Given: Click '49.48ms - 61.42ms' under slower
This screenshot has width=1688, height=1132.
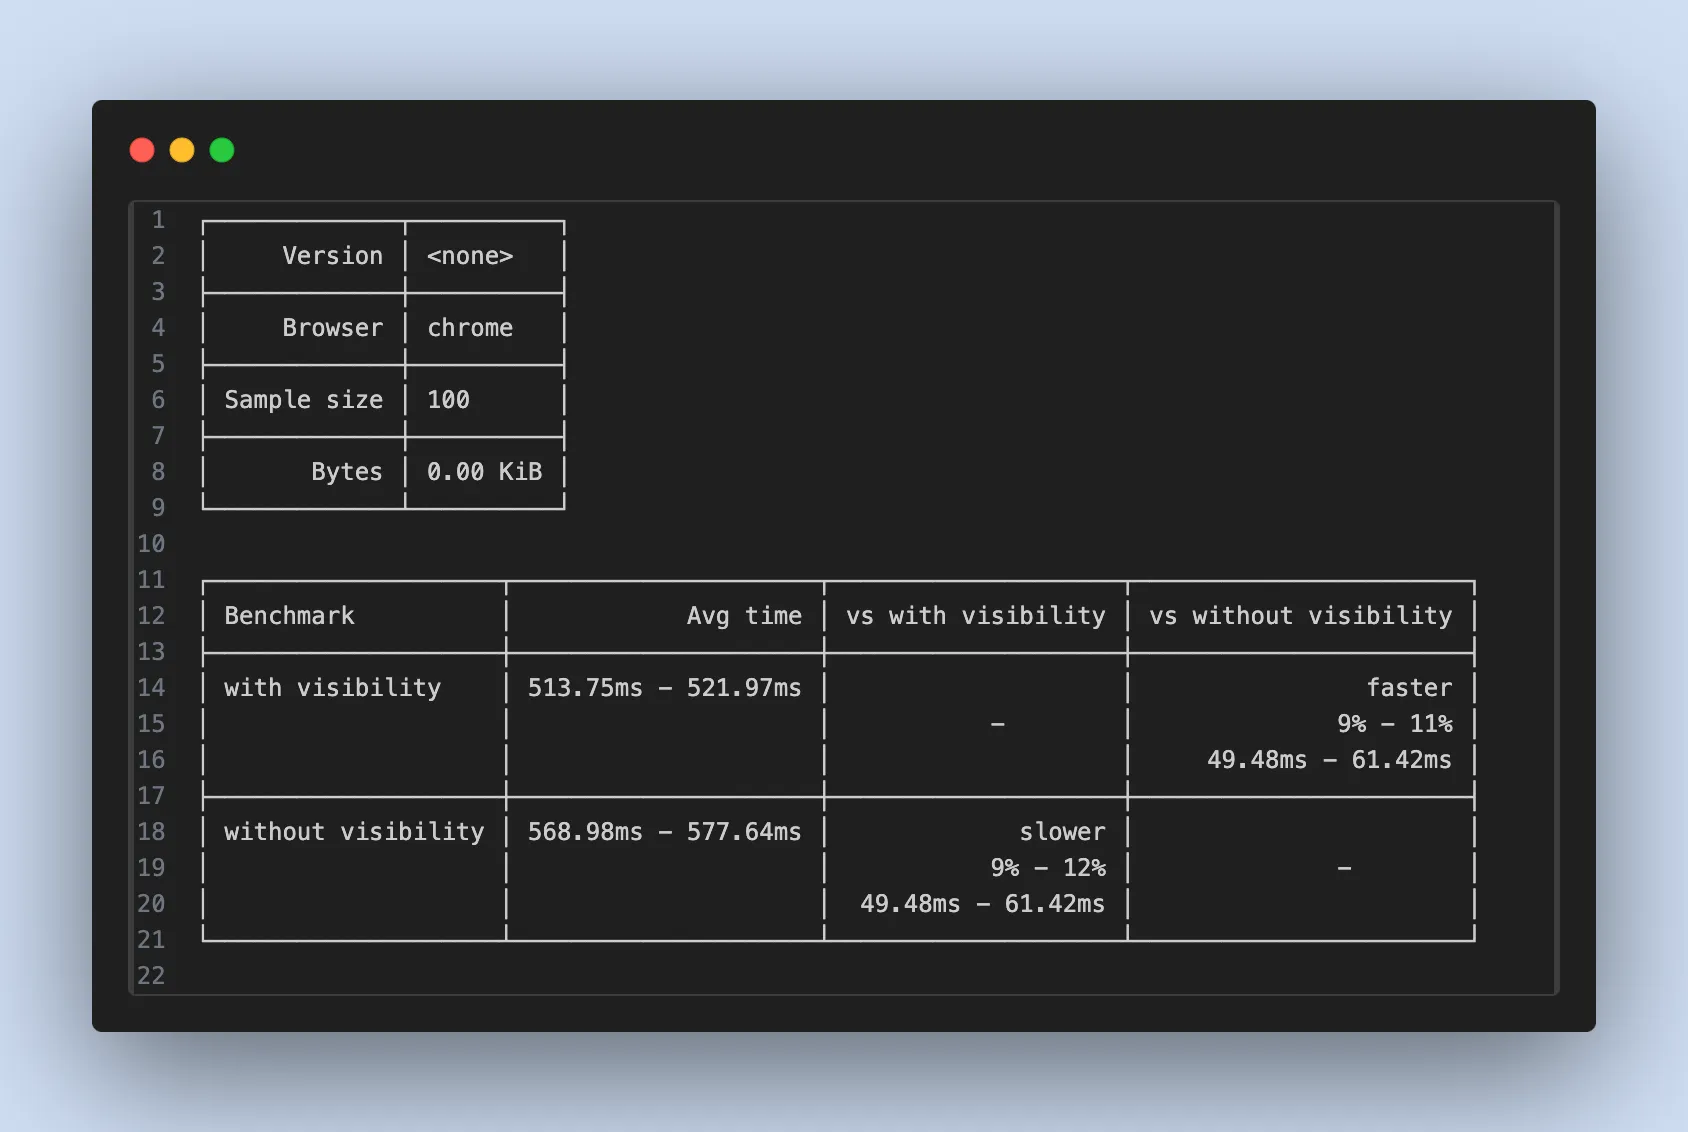Looking at the screenshot, I should [x=982, y=904].
